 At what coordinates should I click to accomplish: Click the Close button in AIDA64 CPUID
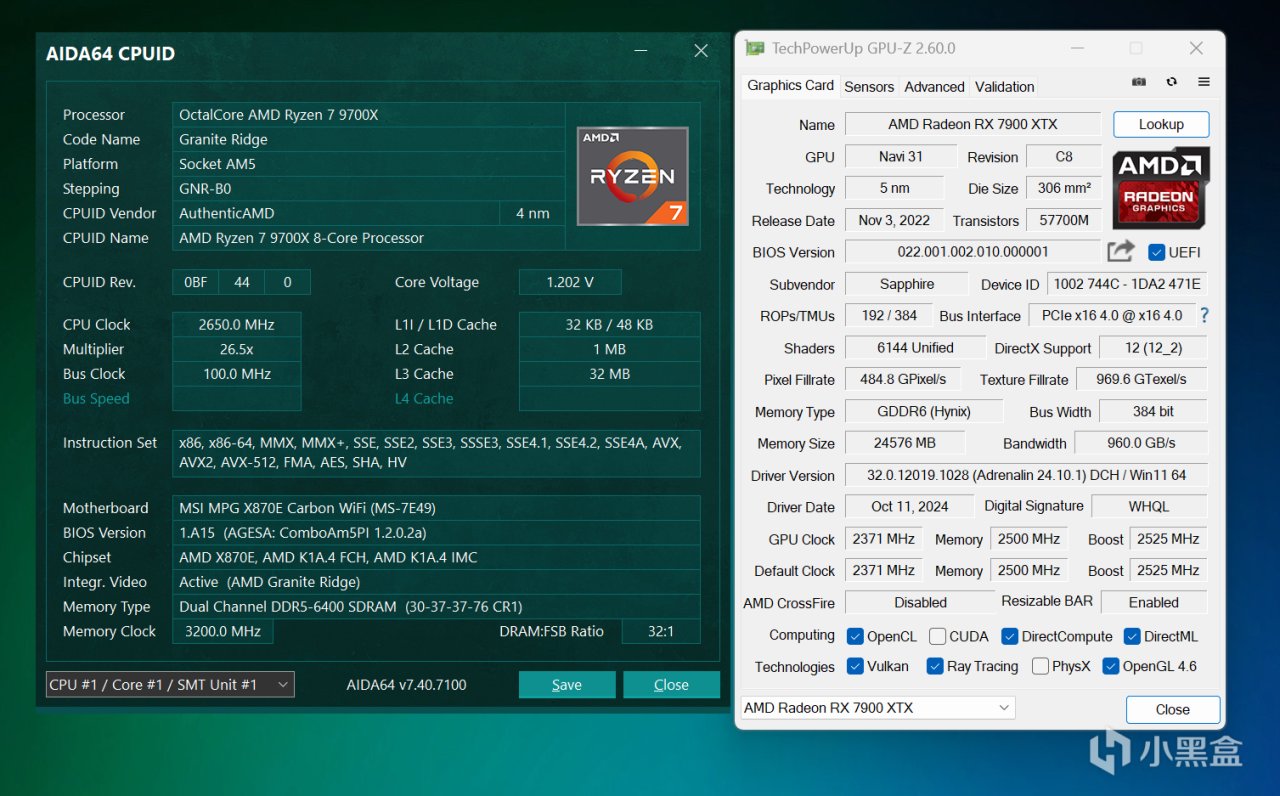pos(671,684)
